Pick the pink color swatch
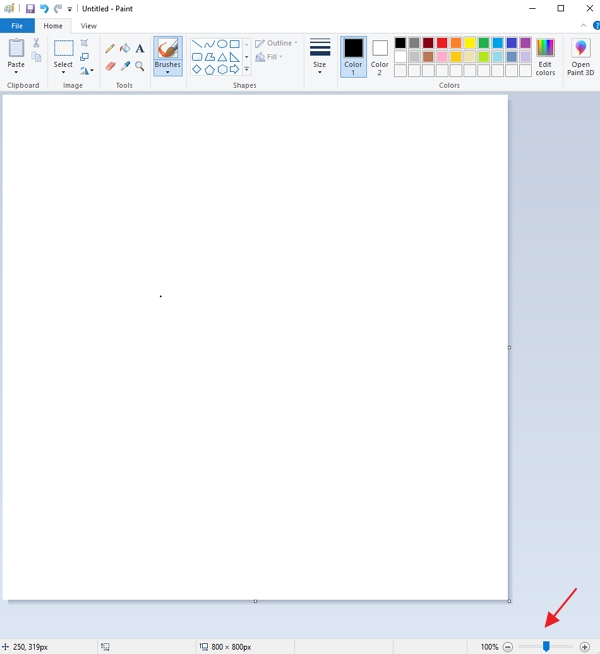600x654 pixels. click(x=442, y=57)
